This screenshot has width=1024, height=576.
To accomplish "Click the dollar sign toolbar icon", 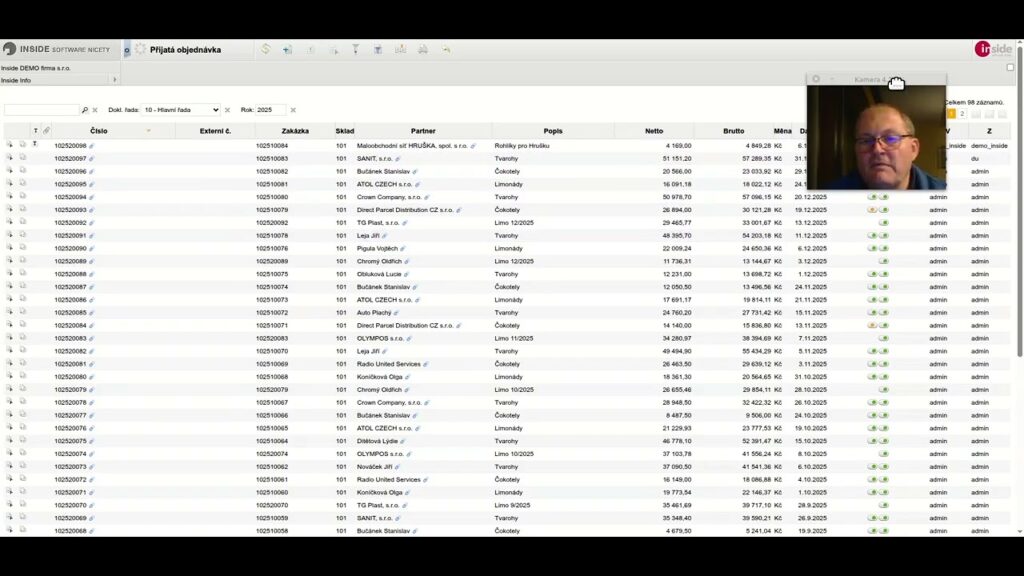I will tap(265, 49).
